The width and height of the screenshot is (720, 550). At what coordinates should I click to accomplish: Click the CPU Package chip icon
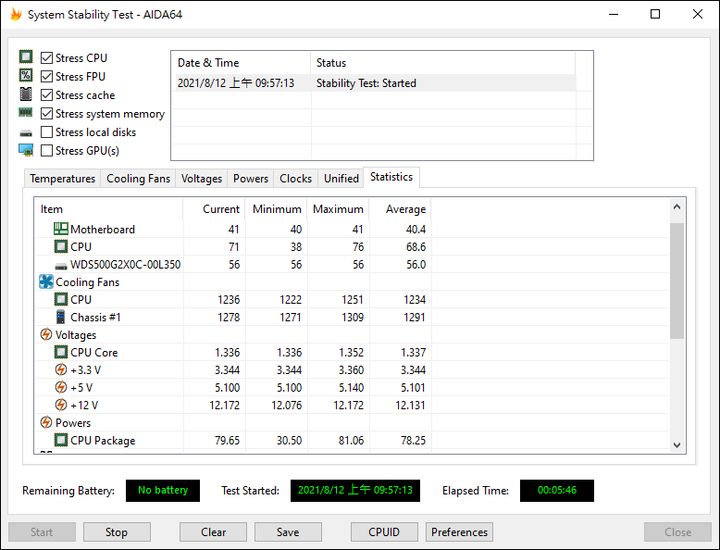click(x=61, y=440)
